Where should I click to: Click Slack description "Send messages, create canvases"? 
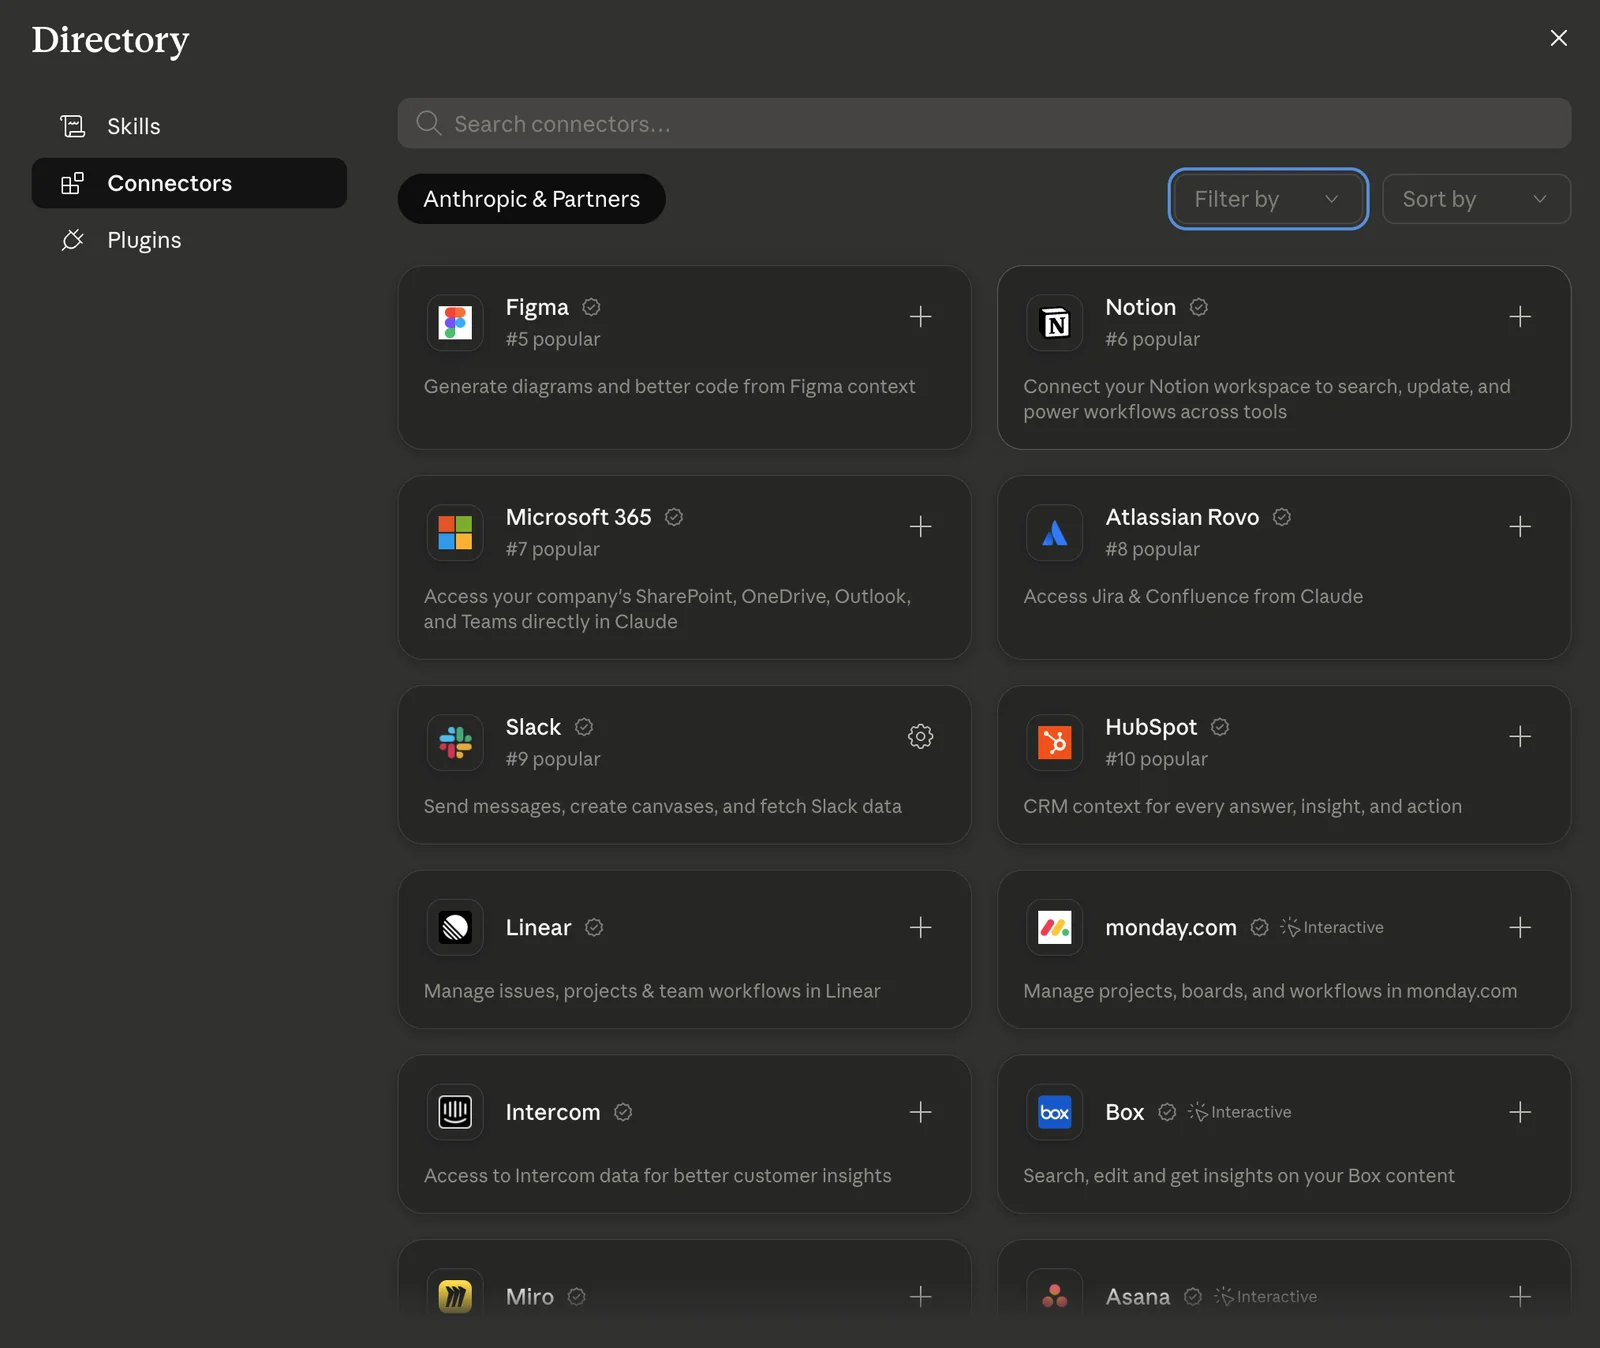click(x=663, y=806)
